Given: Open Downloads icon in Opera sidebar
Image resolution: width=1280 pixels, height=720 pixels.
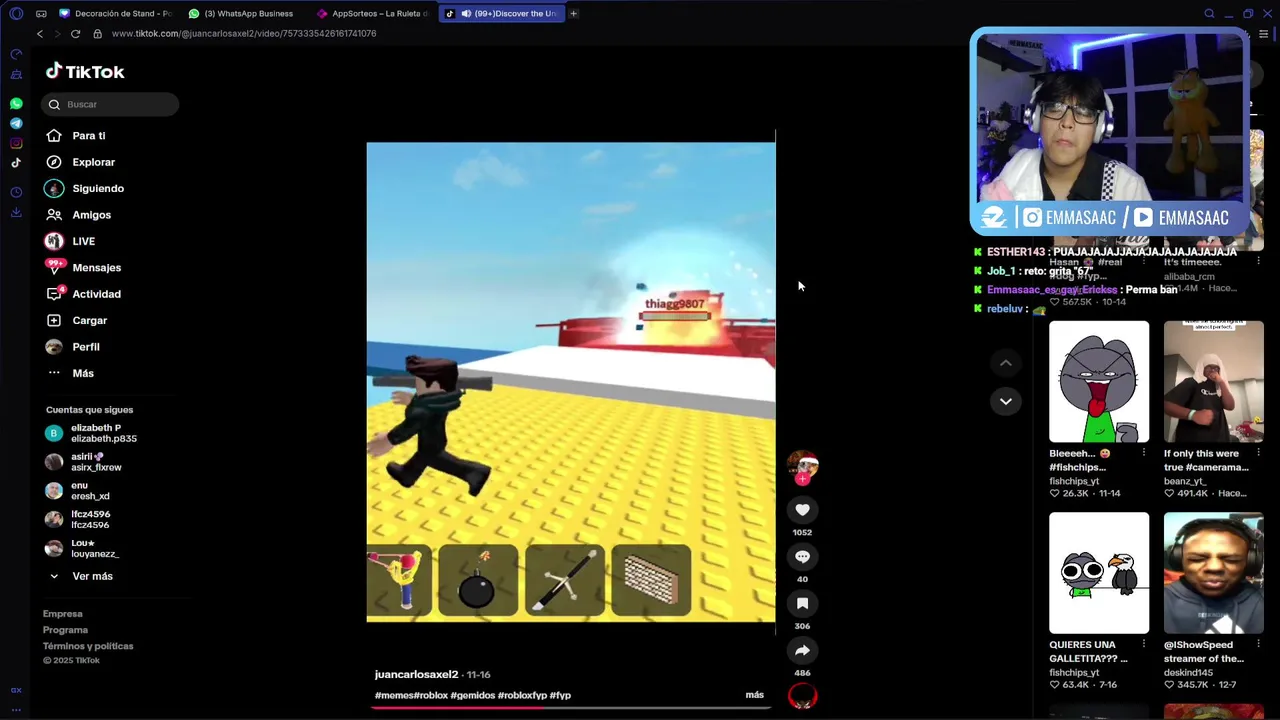Looking at the screenshot, I should pos(16,212).
